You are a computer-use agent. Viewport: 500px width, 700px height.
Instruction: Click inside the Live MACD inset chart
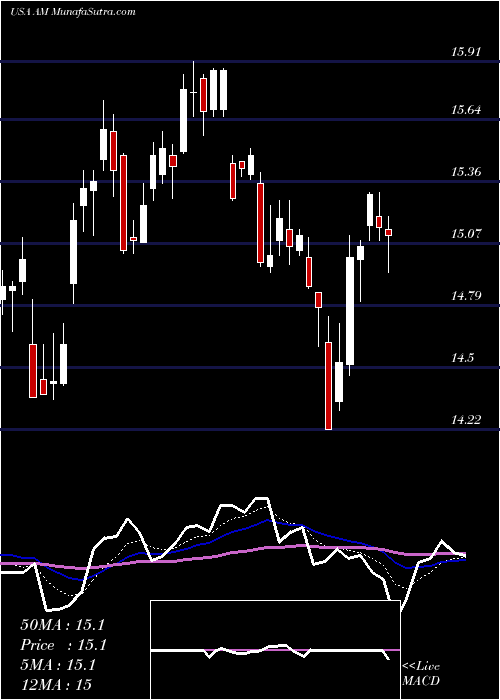point(275,650)
